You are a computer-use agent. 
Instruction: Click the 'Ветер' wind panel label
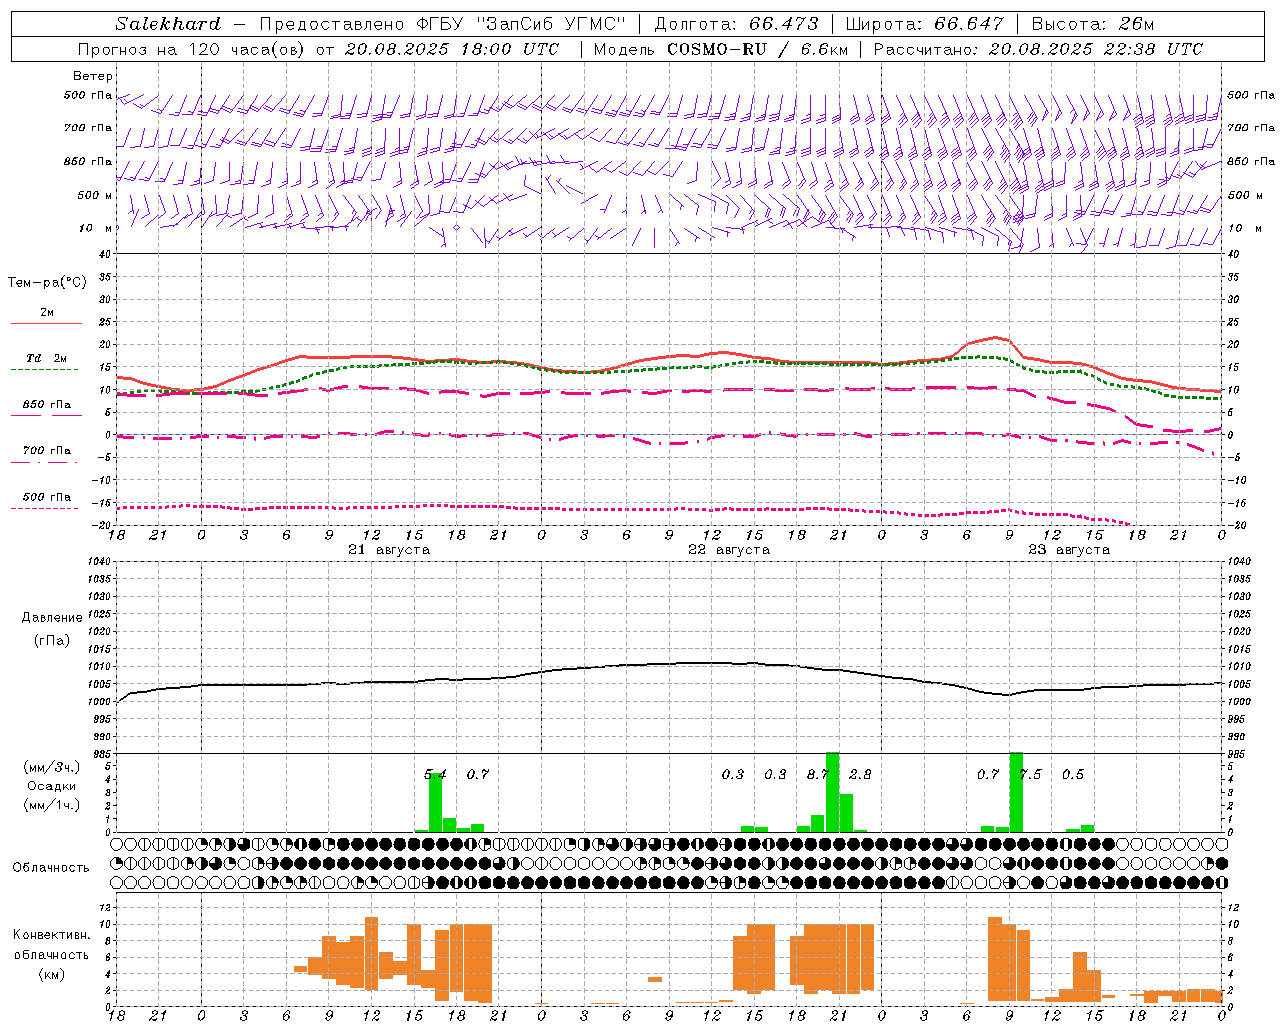[93, 76]
